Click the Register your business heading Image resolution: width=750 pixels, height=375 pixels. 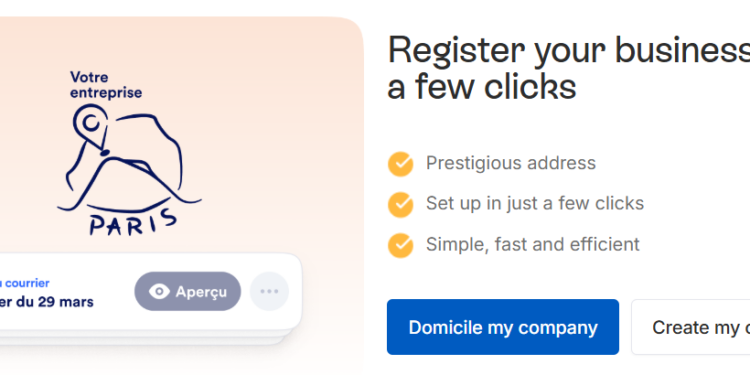tap(568, 68)
